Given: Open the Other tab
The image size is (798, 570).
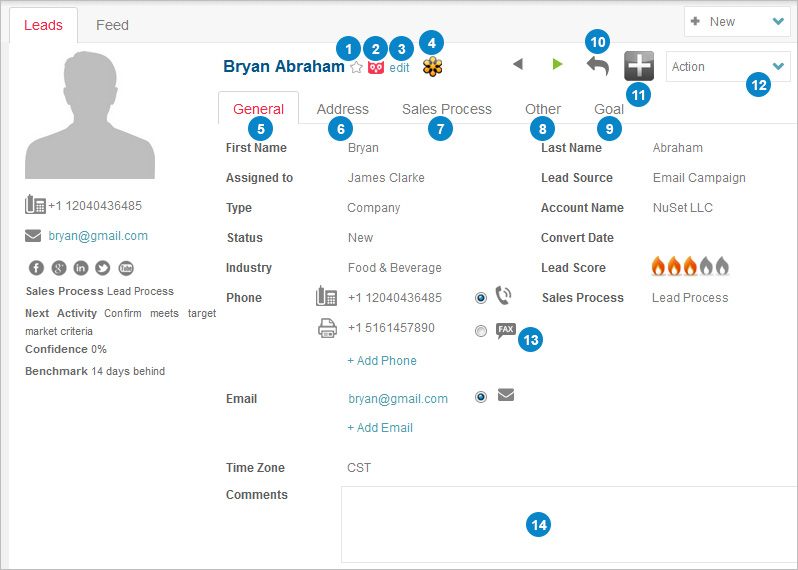Looking at the screenshot, I should pos(543,109).
